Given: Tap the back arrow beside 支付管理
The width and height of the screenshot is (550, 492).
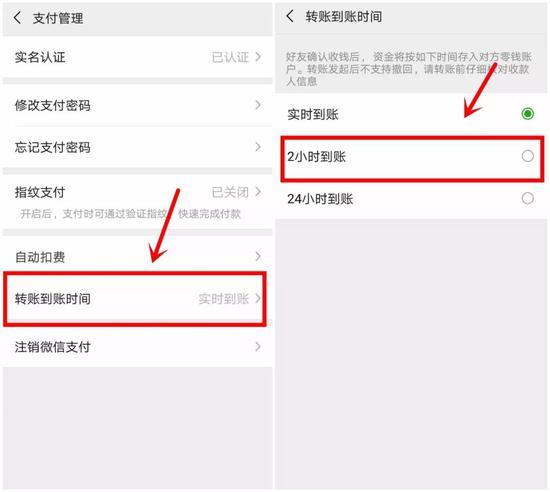Looking at the screenshot, I should pyautogui.click(x=18, y=18).
